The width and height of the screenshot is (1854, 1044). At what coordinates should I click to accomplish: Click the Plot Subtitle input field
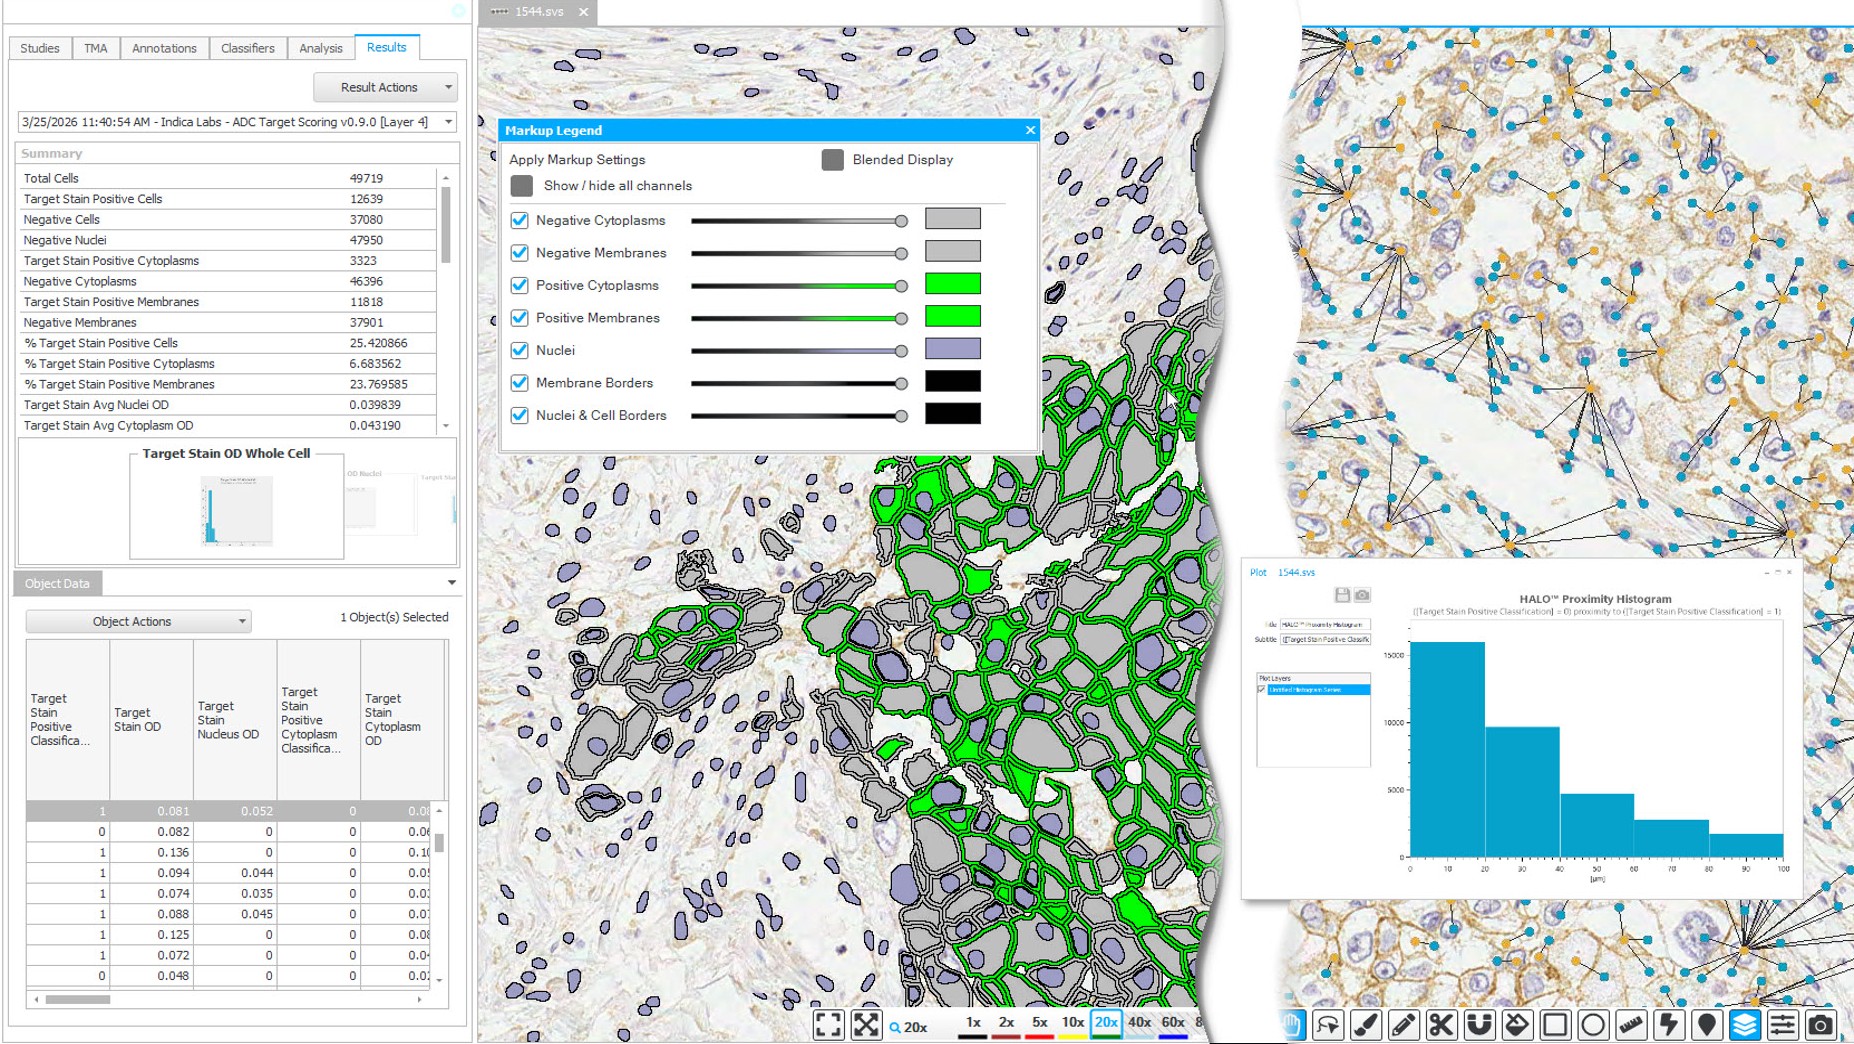(1325, 639)
